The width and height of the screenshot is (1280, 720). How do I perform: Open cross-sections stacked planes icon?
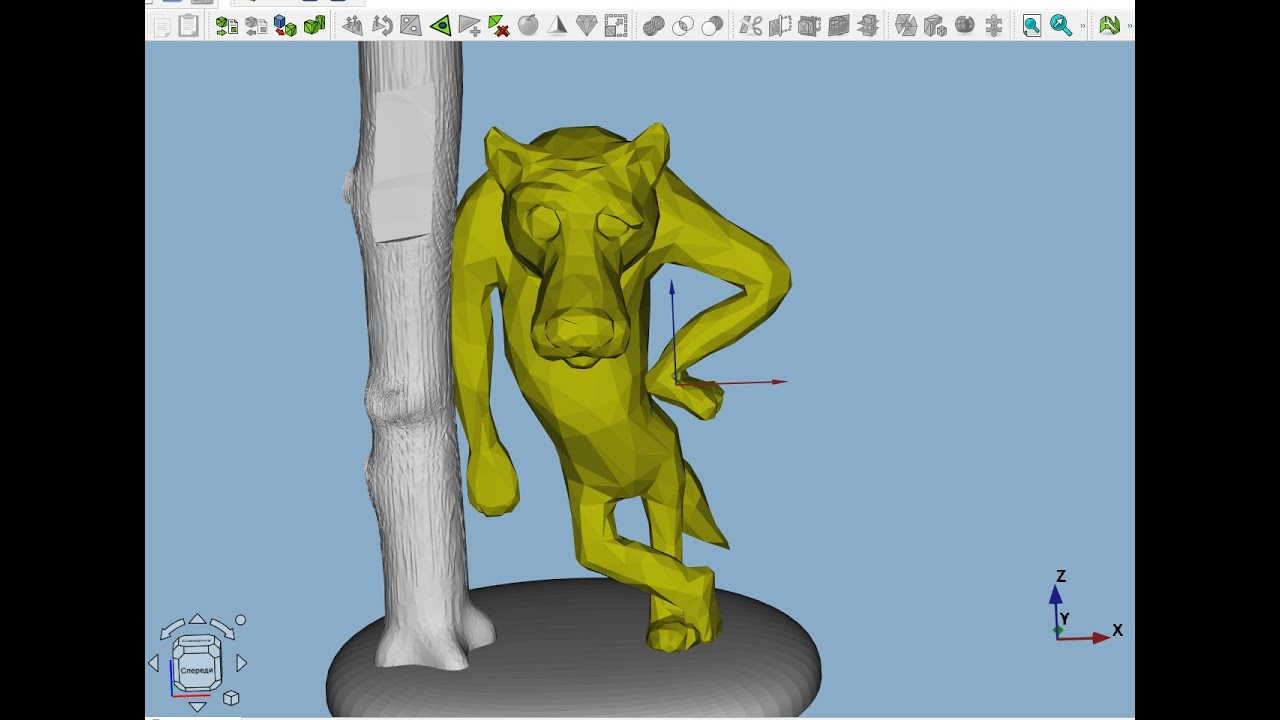pyautogui.click(x=868, y=26)
